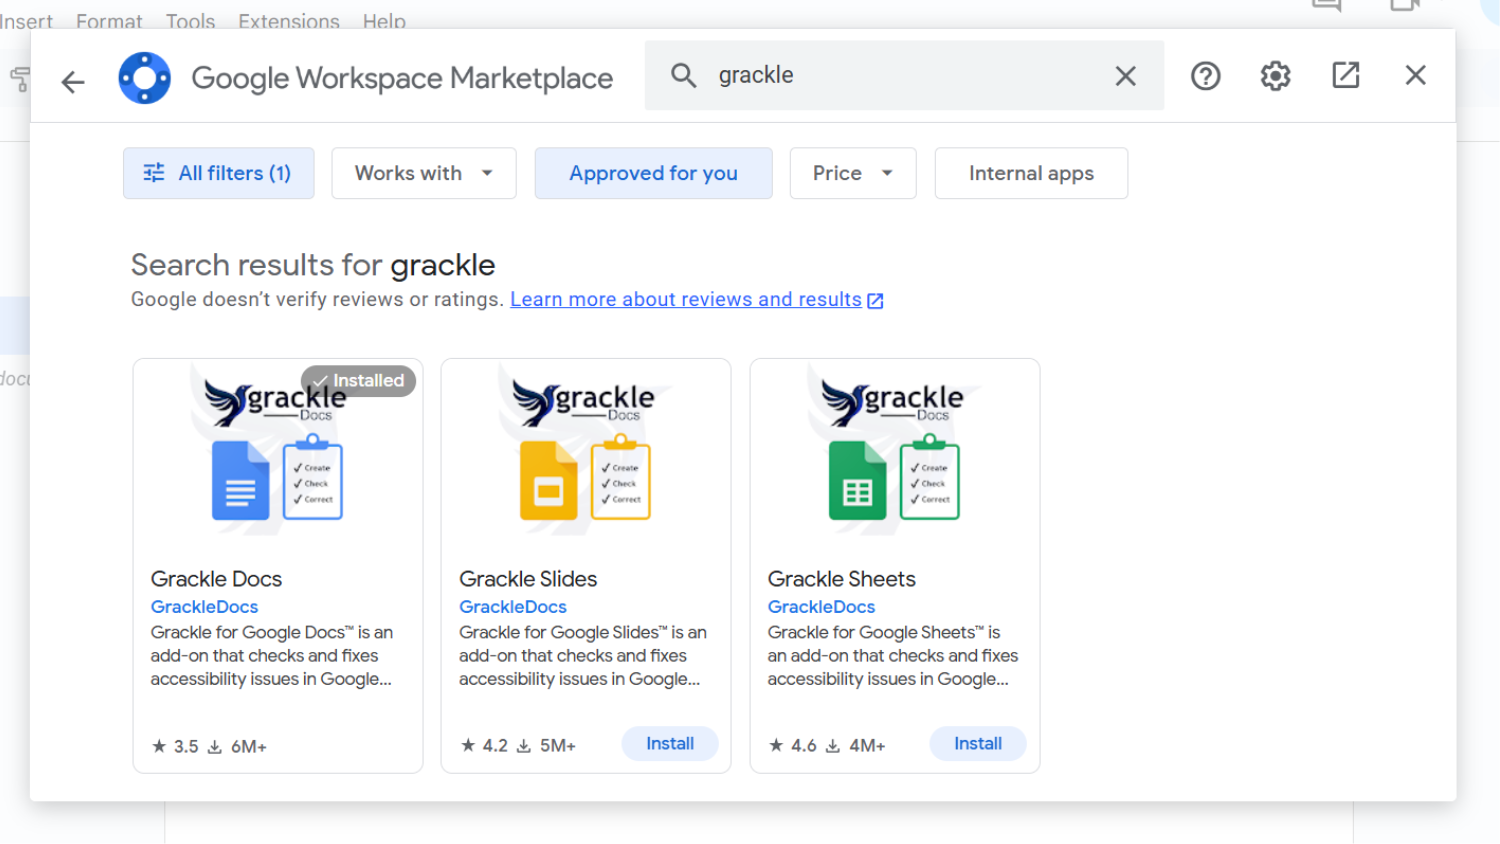Click the search magnifier icon
Image resolution: width=1500 pixels, height=844 pixels.
pos(684,75)
